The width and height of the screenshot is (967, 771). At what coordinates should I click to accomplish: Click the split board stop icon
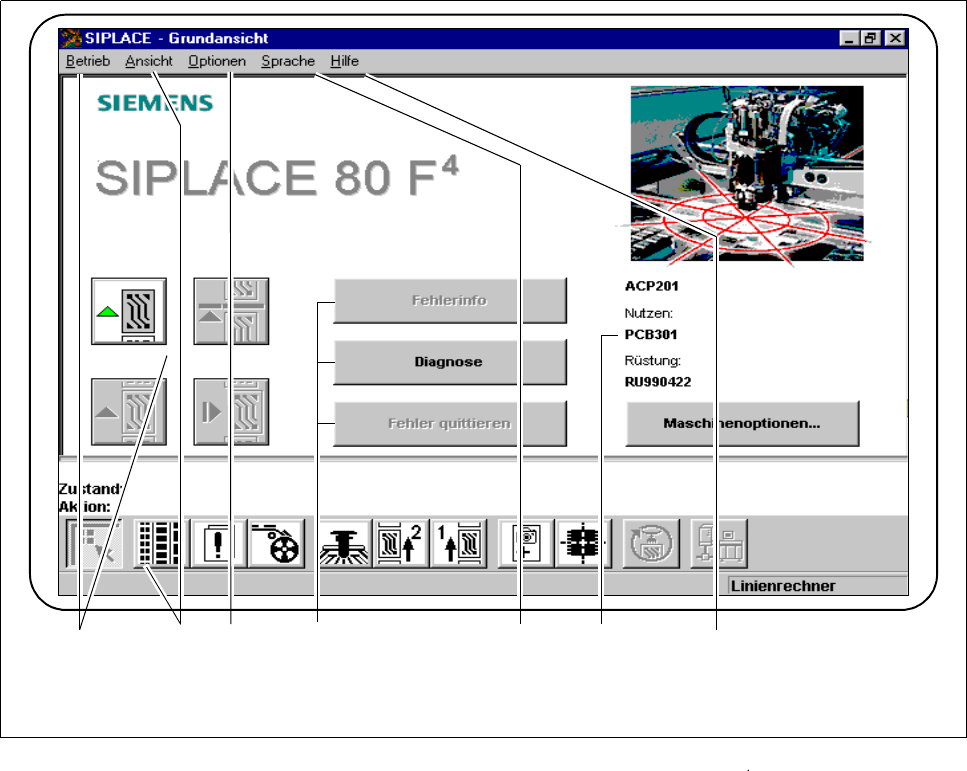(x=231, y=311)
